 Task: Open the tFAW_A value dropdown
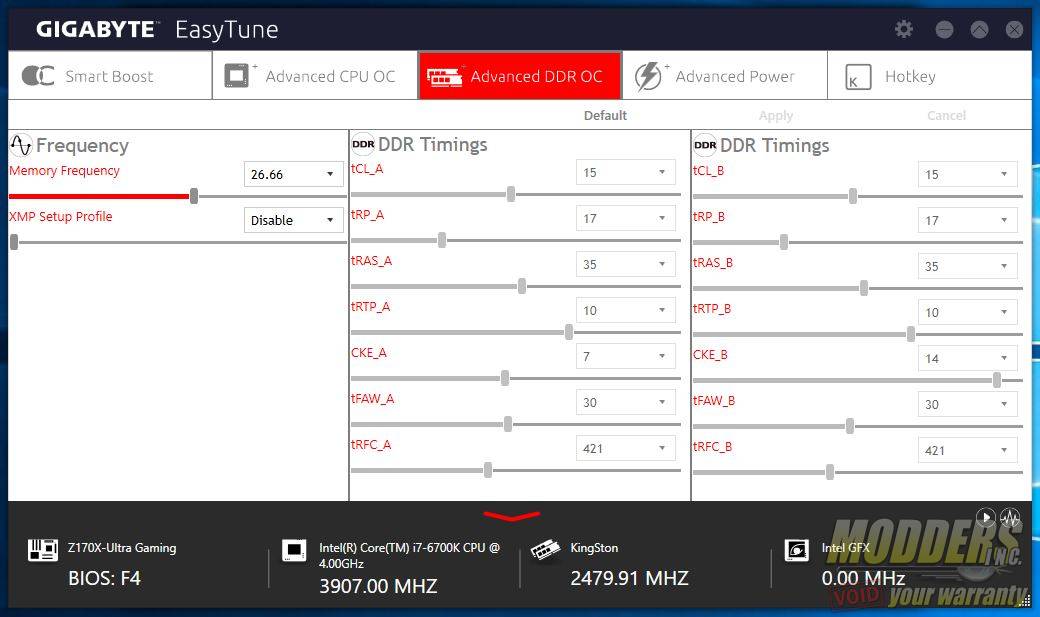coord(625,402)
